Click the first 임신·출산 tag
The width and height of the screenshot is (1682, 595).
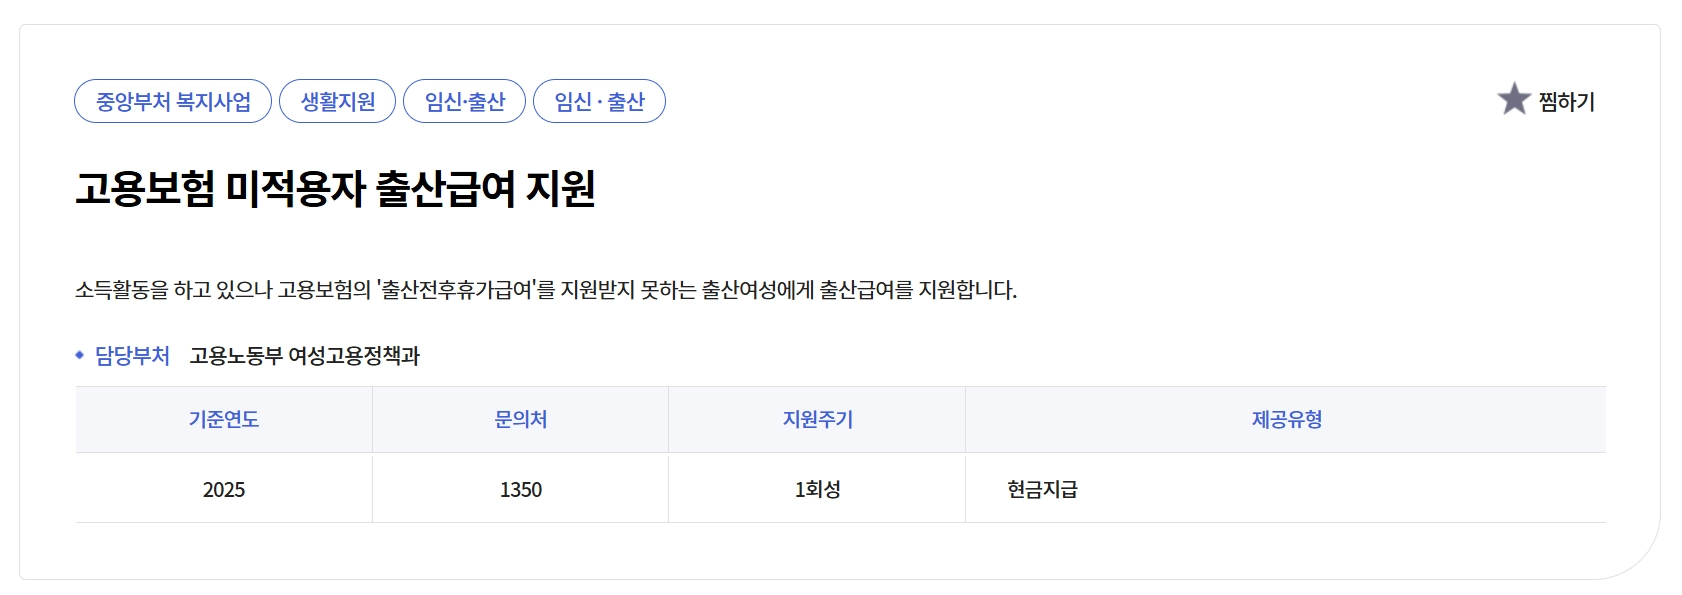click(463, 100)
